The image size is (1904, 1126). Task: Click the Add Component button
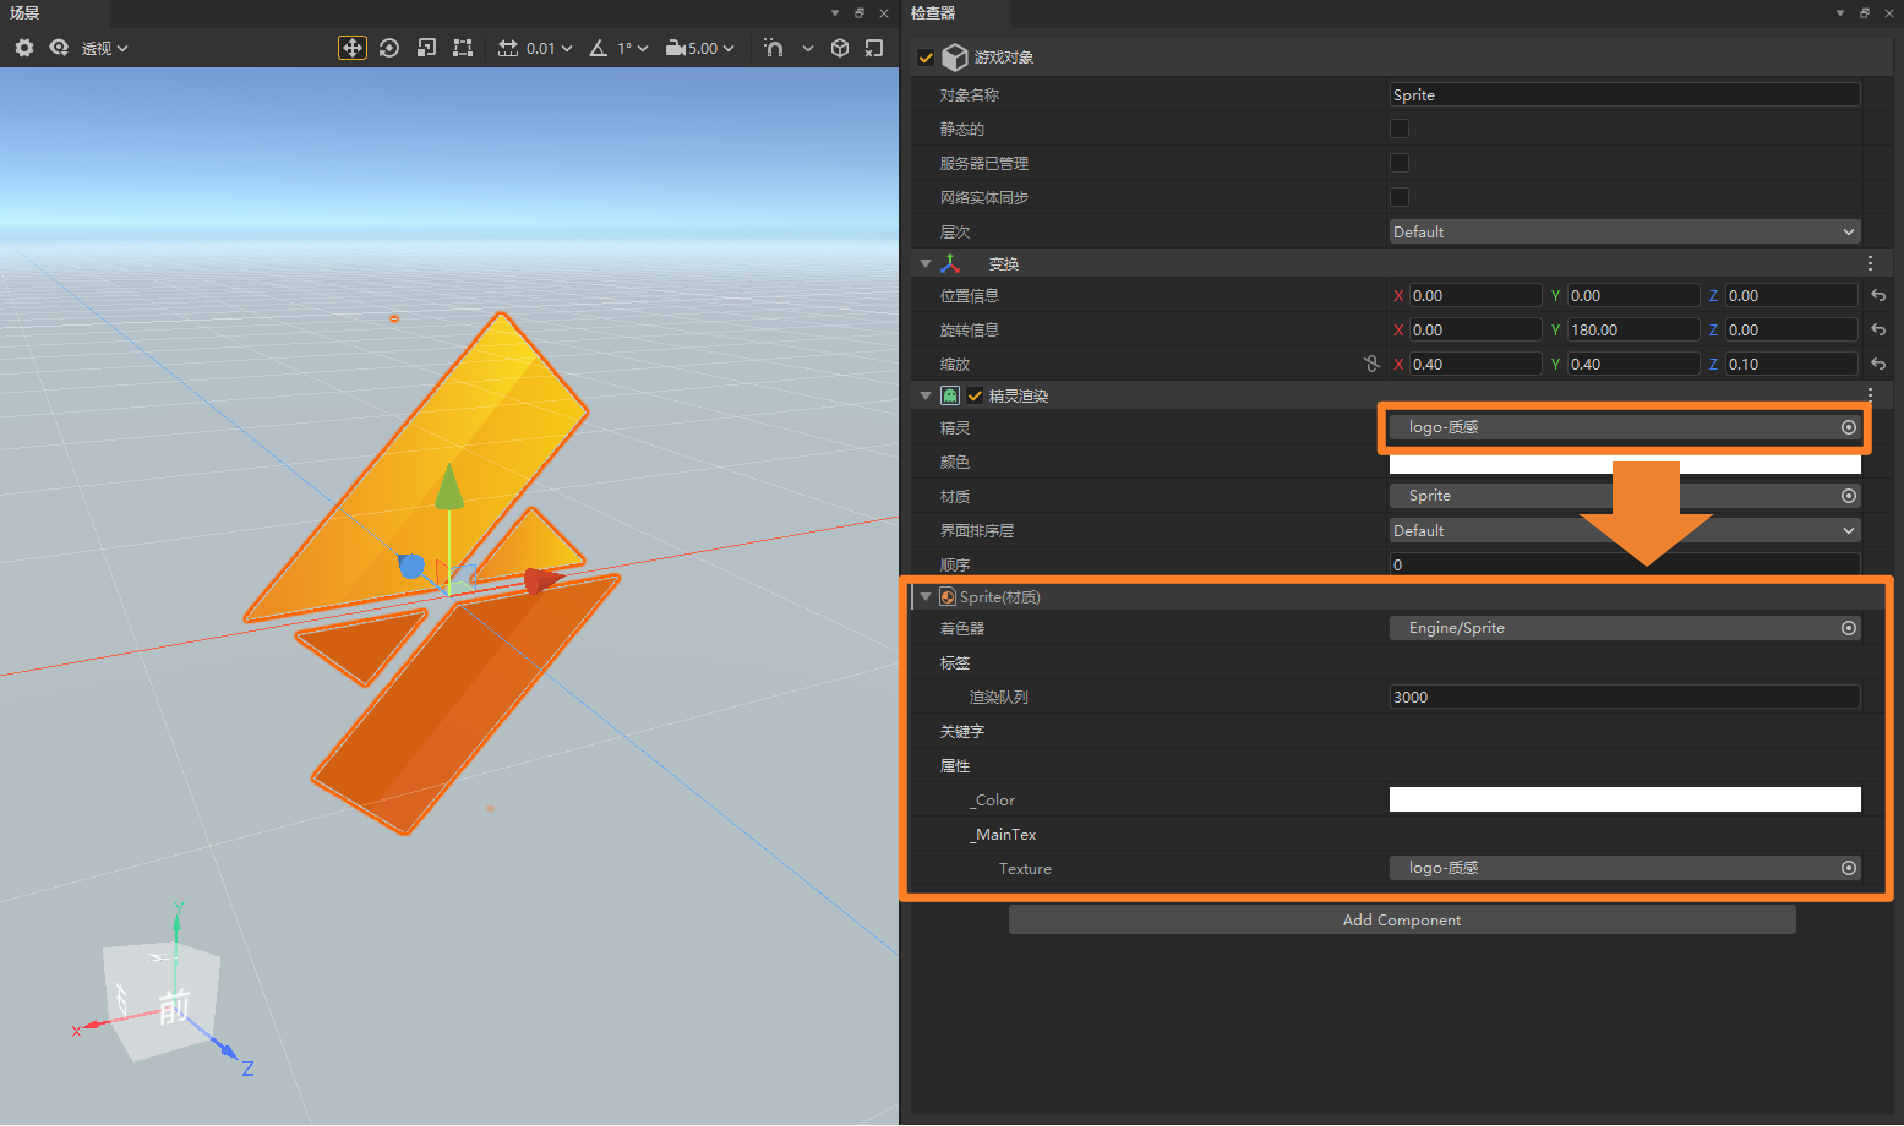(x=1401, y=919)
